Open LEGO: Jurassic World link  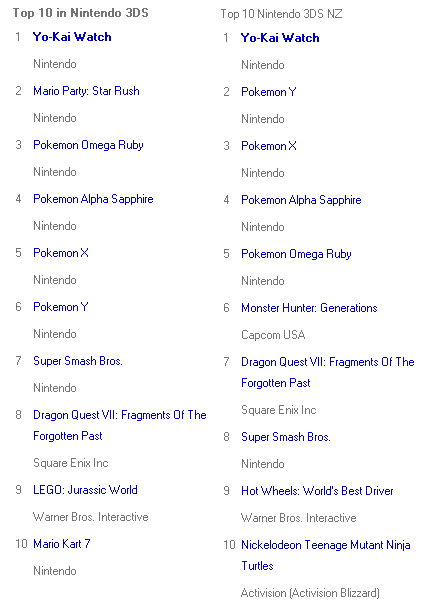tap(85, 490)
